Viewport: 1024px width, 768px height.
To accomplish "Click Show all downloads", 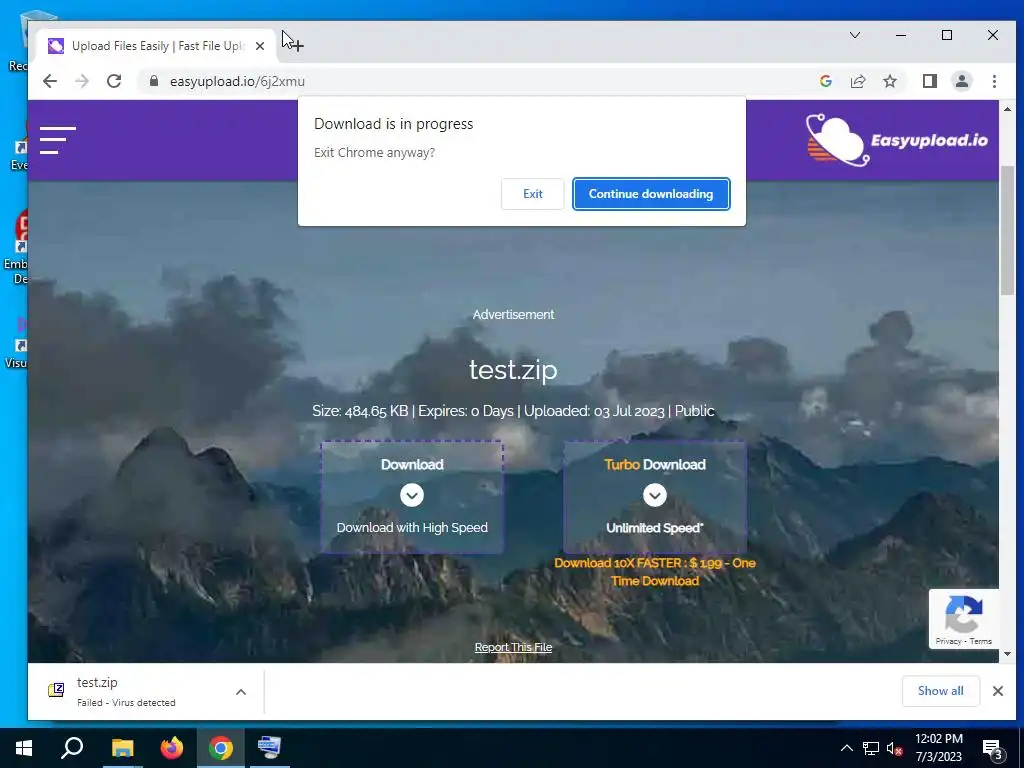I will [940, 691].
